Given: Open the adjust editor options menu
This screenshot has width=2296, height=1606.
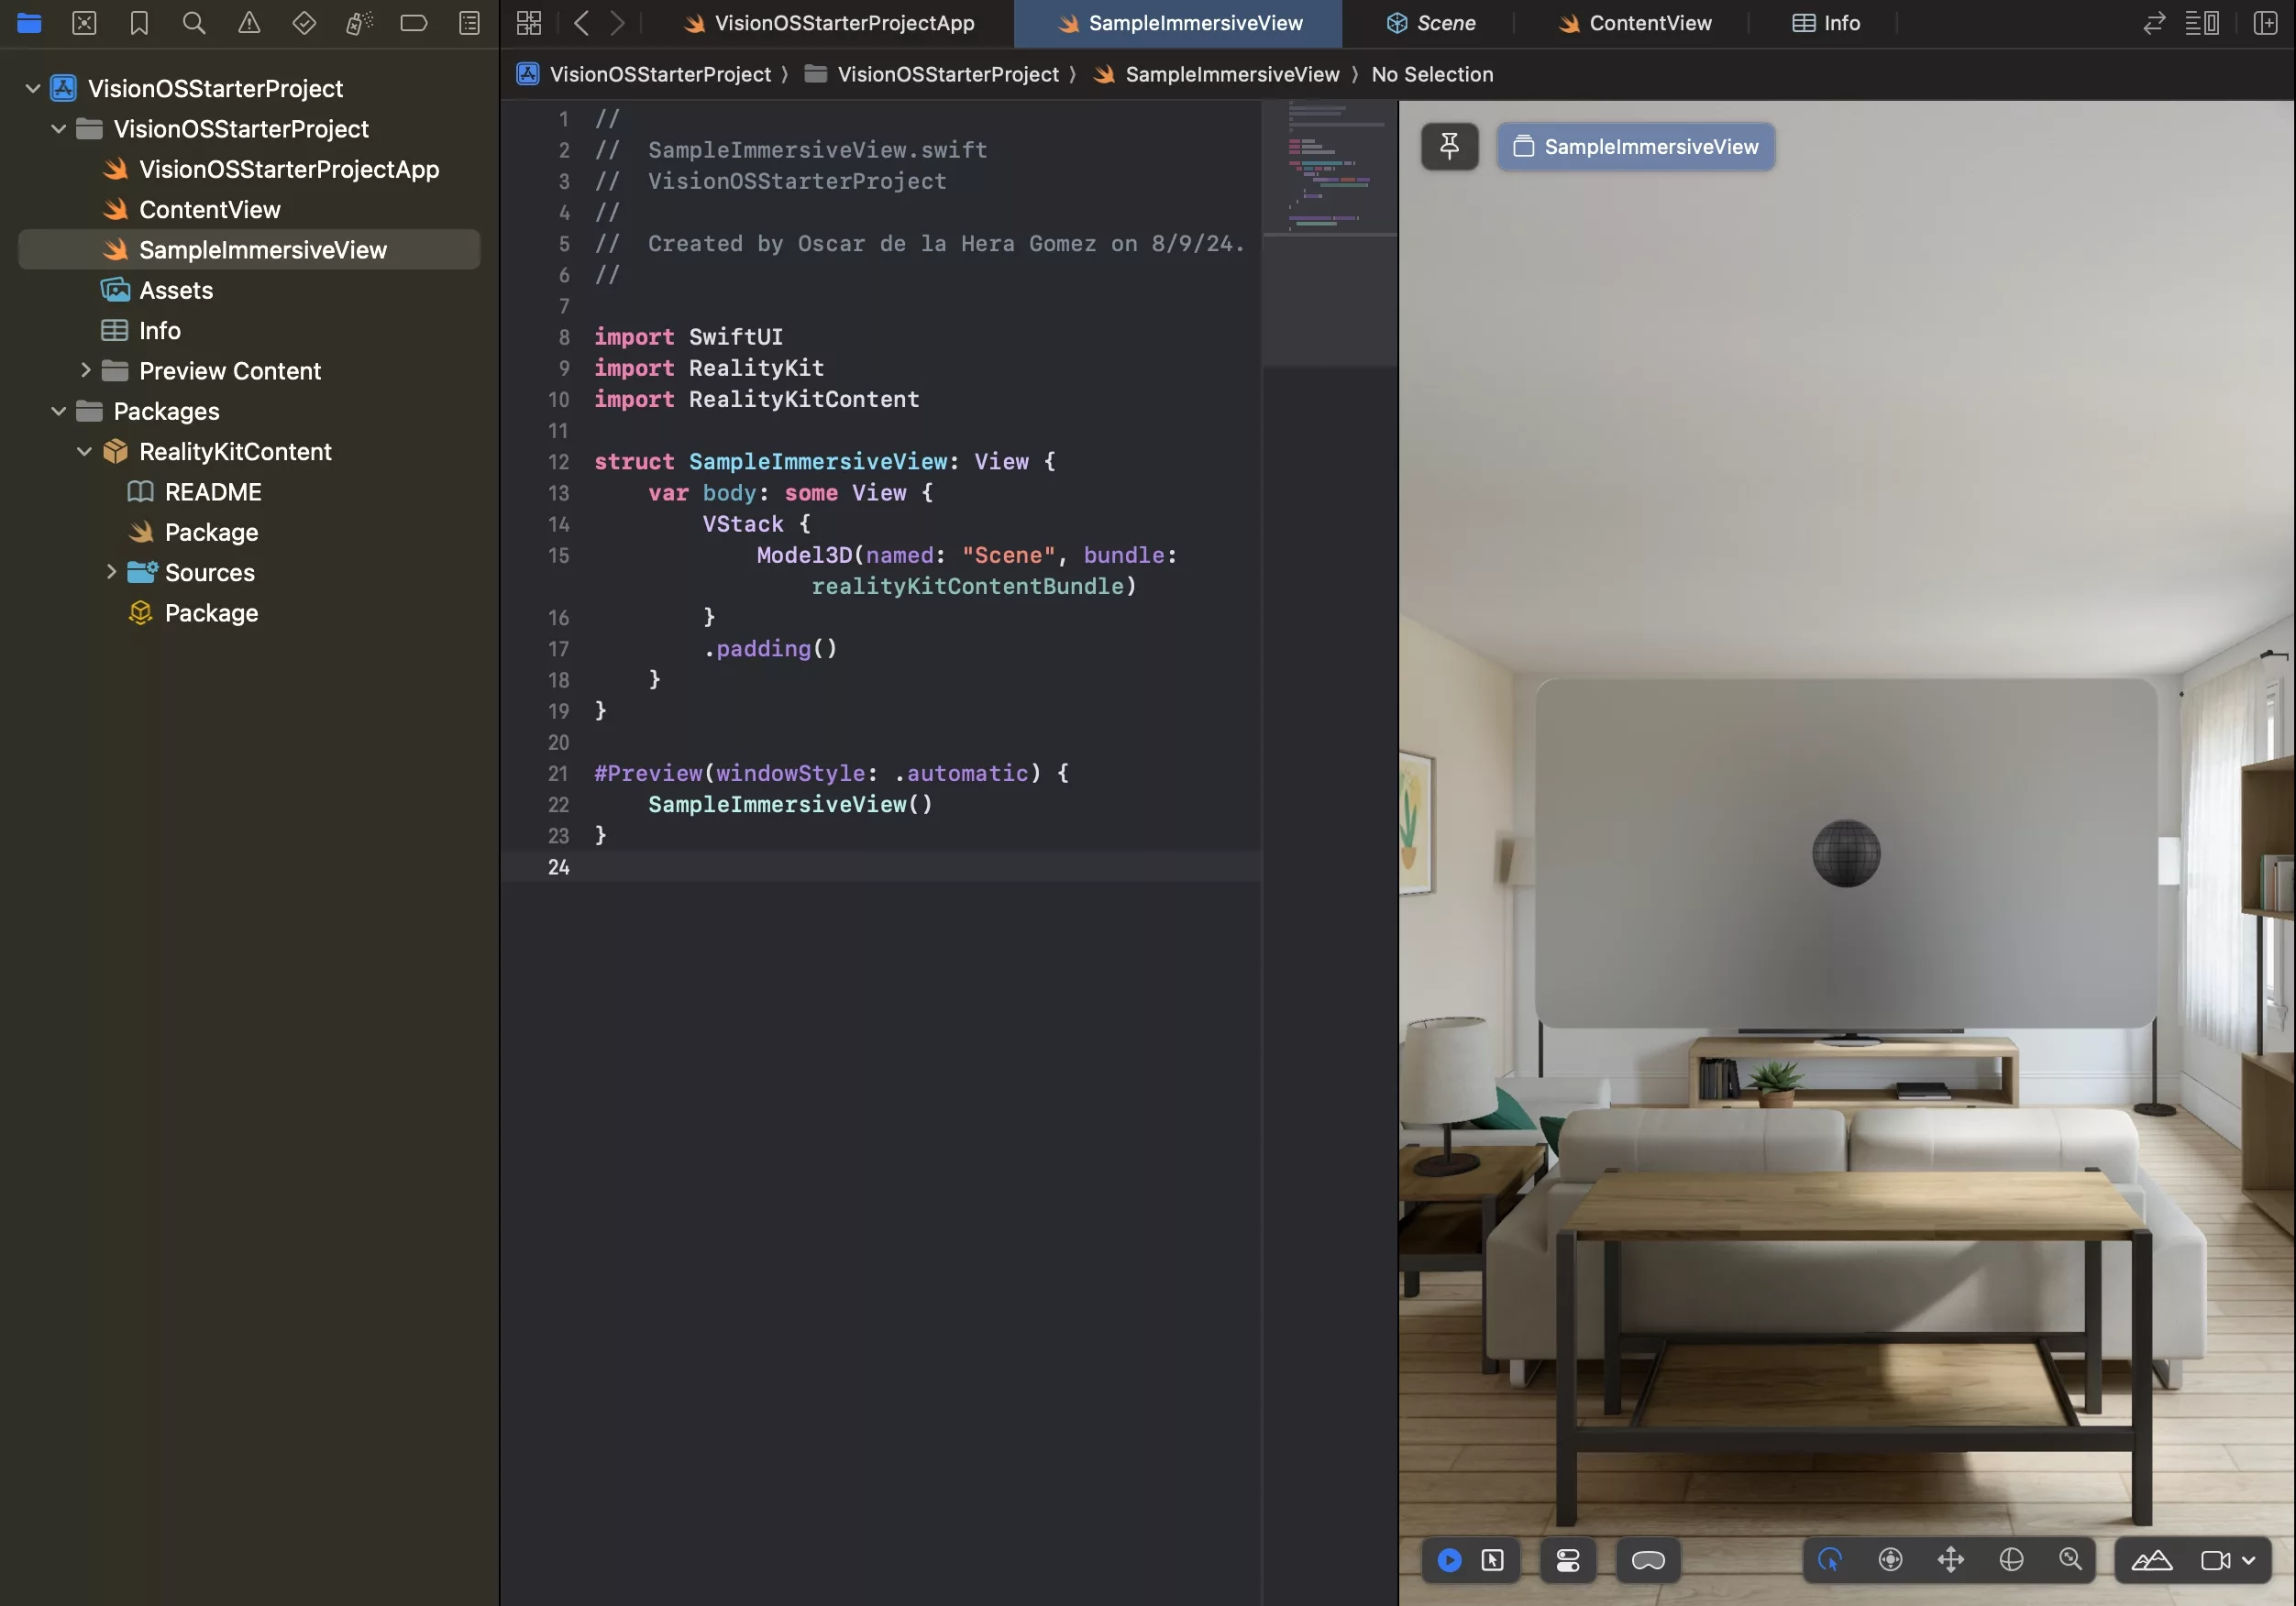Looking at the screenshot, I should [x=2201, y=23].
